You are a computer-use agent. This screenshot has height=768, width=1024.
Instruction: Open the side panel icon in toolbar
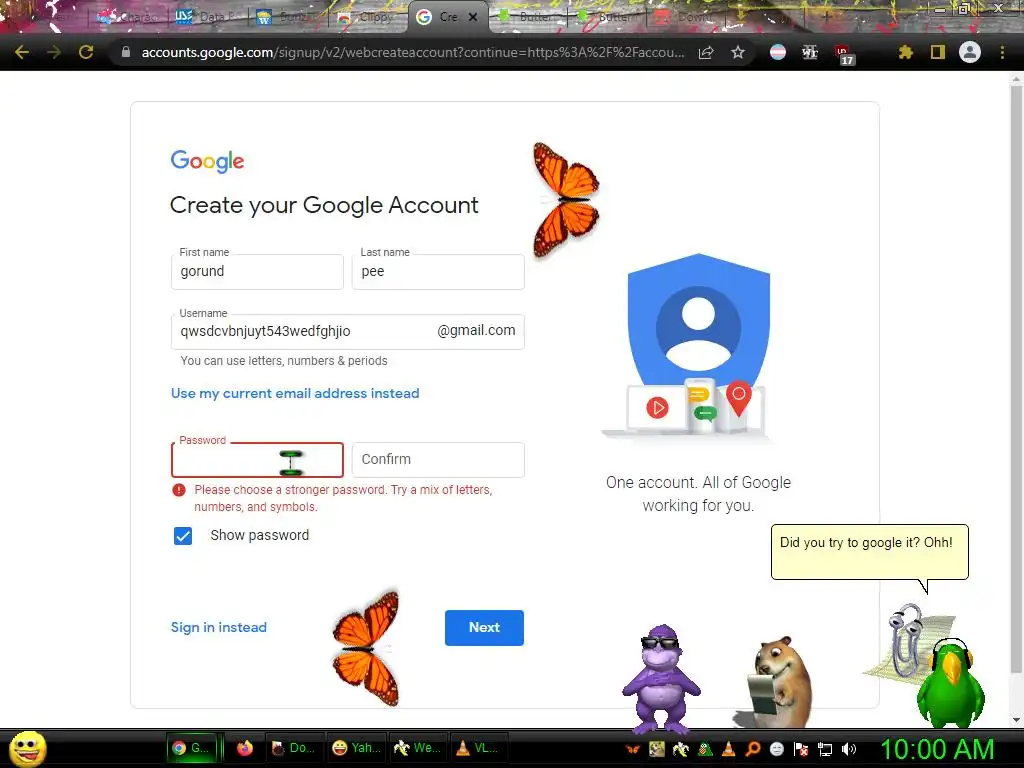(x=938, y=52)
